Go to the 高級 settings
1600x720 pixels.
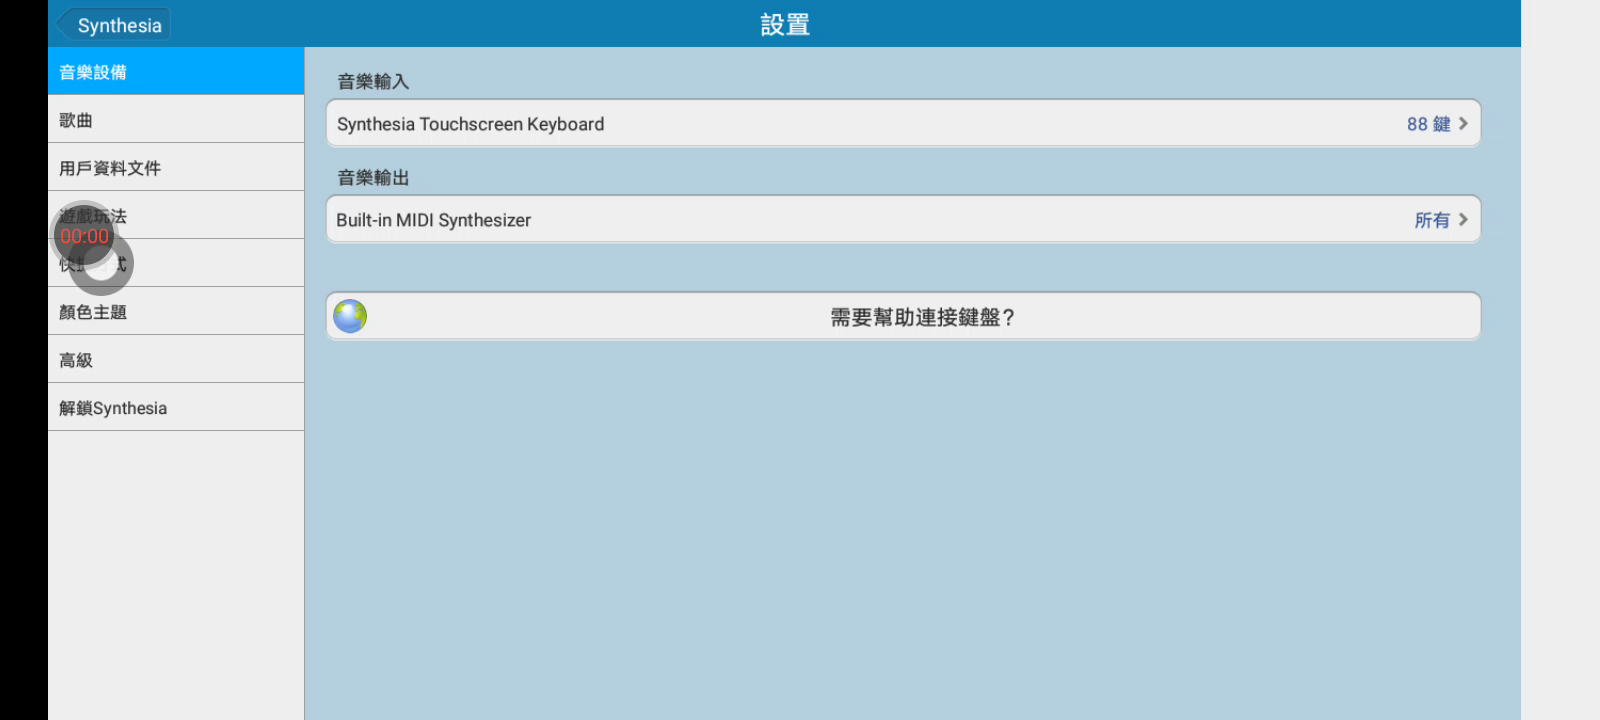tap(176, 360)
